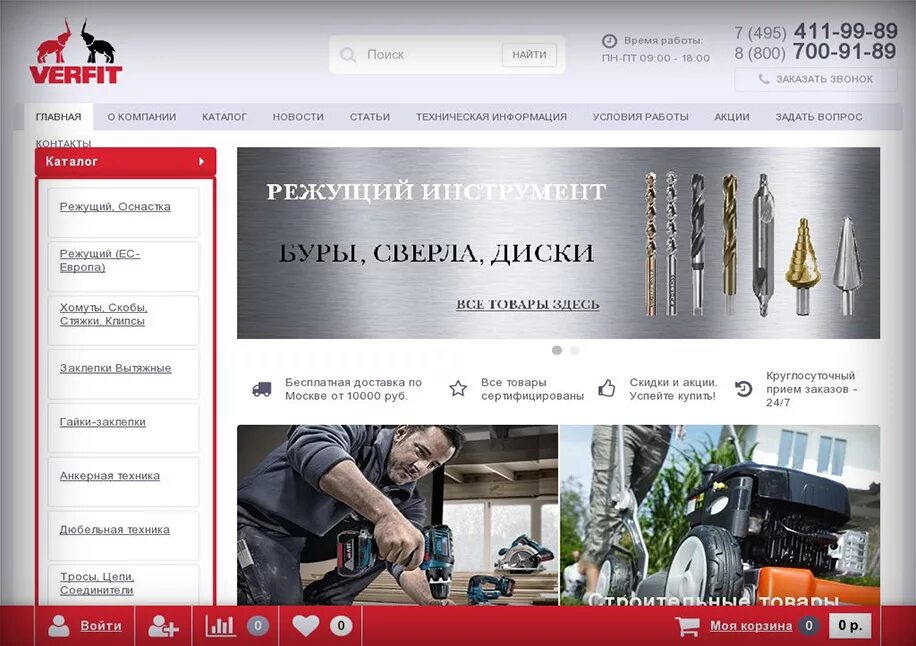Open category Режущий (ЕС-Европа)
The width and height of the screenshot is (916, 646).
(100, 261)
